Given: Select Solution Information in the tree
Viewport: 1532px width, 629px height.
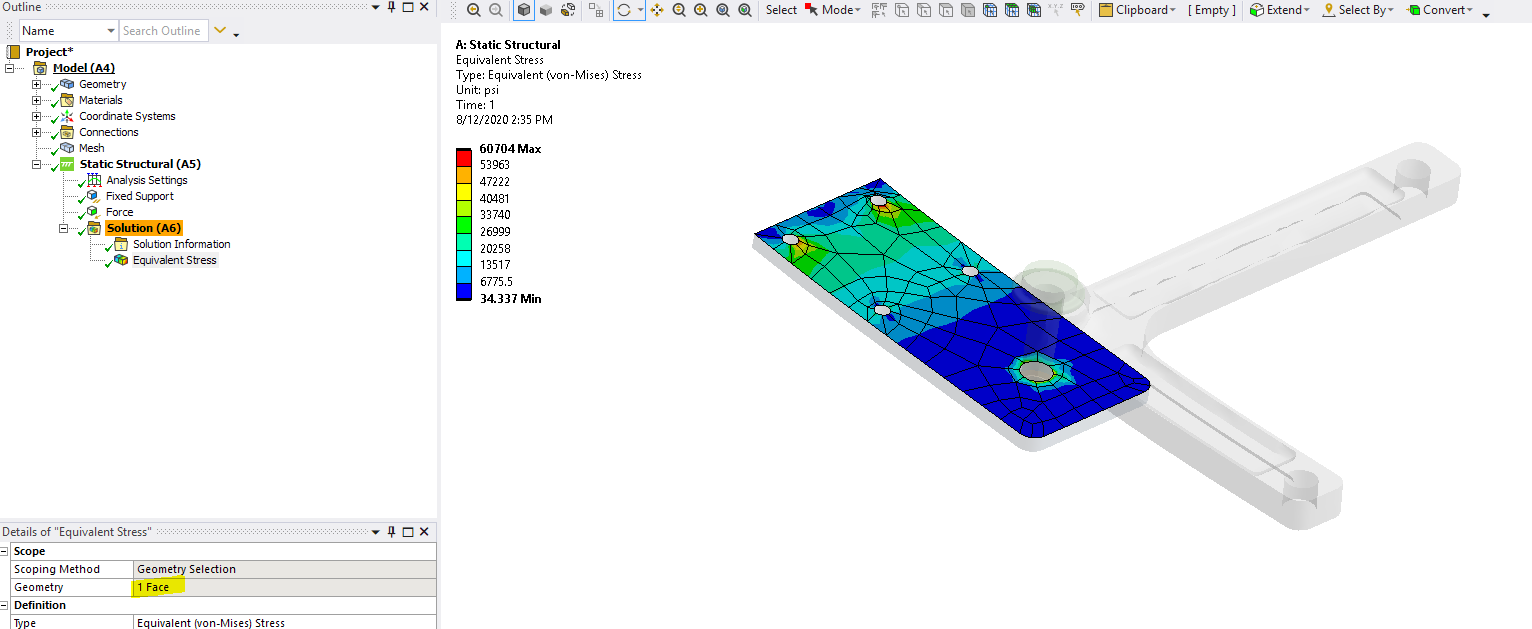Looking at the screenshot, I should pos(181,244).
